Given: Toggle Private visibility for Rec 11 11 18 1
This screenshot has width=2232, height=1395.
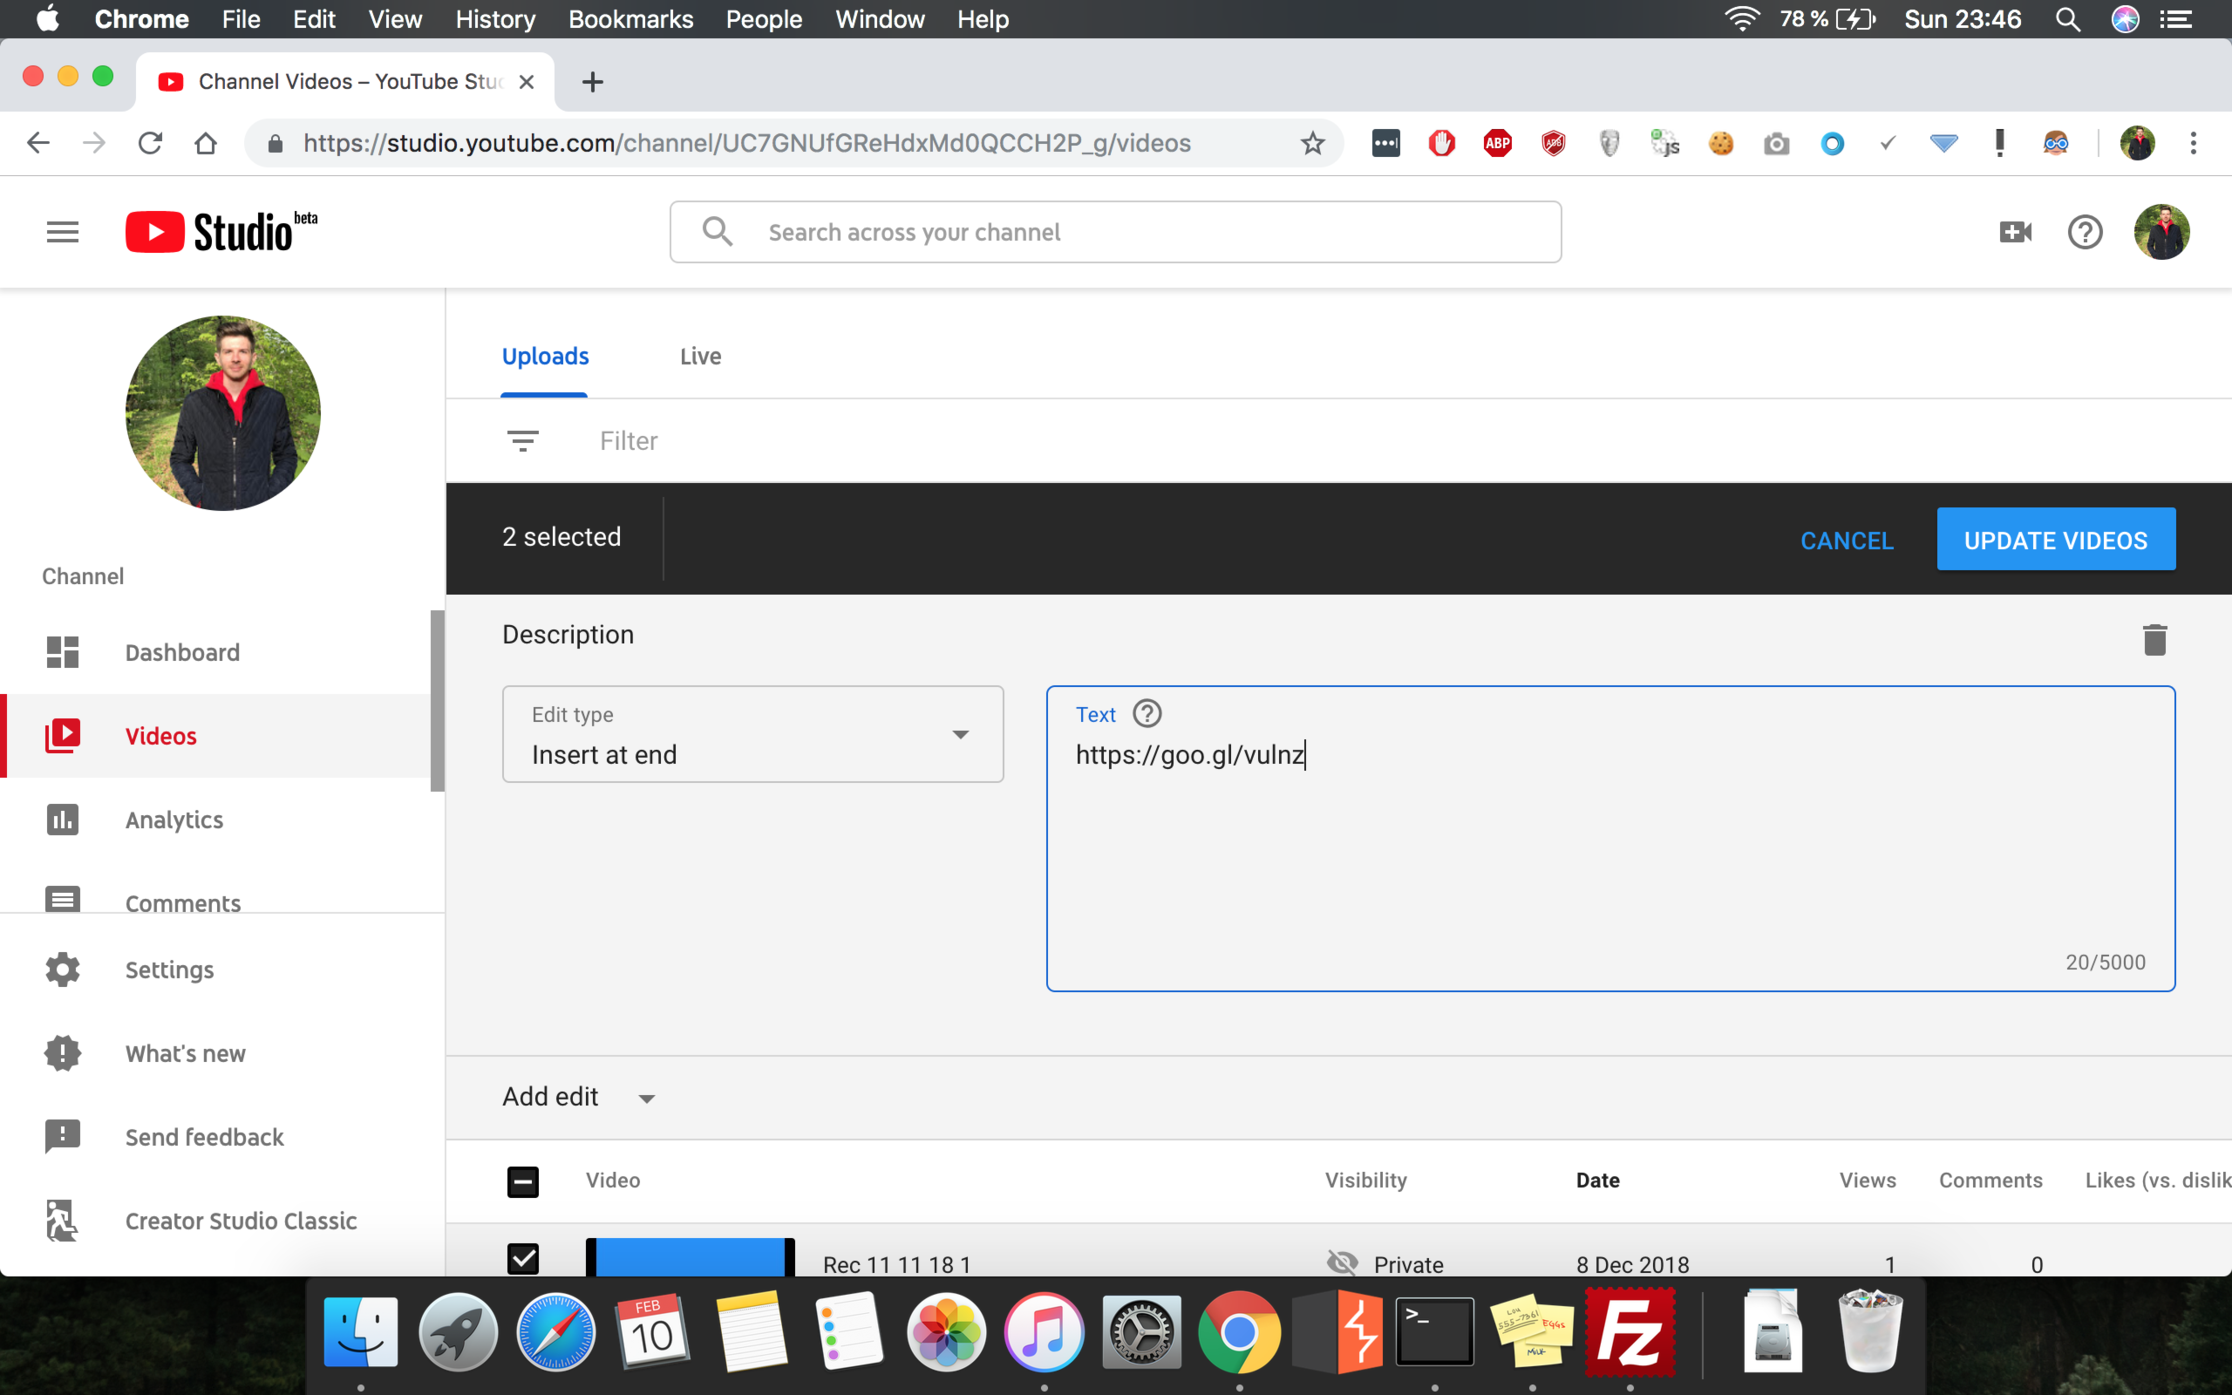Looking at the screenshot, I should coord(1343,1263).
